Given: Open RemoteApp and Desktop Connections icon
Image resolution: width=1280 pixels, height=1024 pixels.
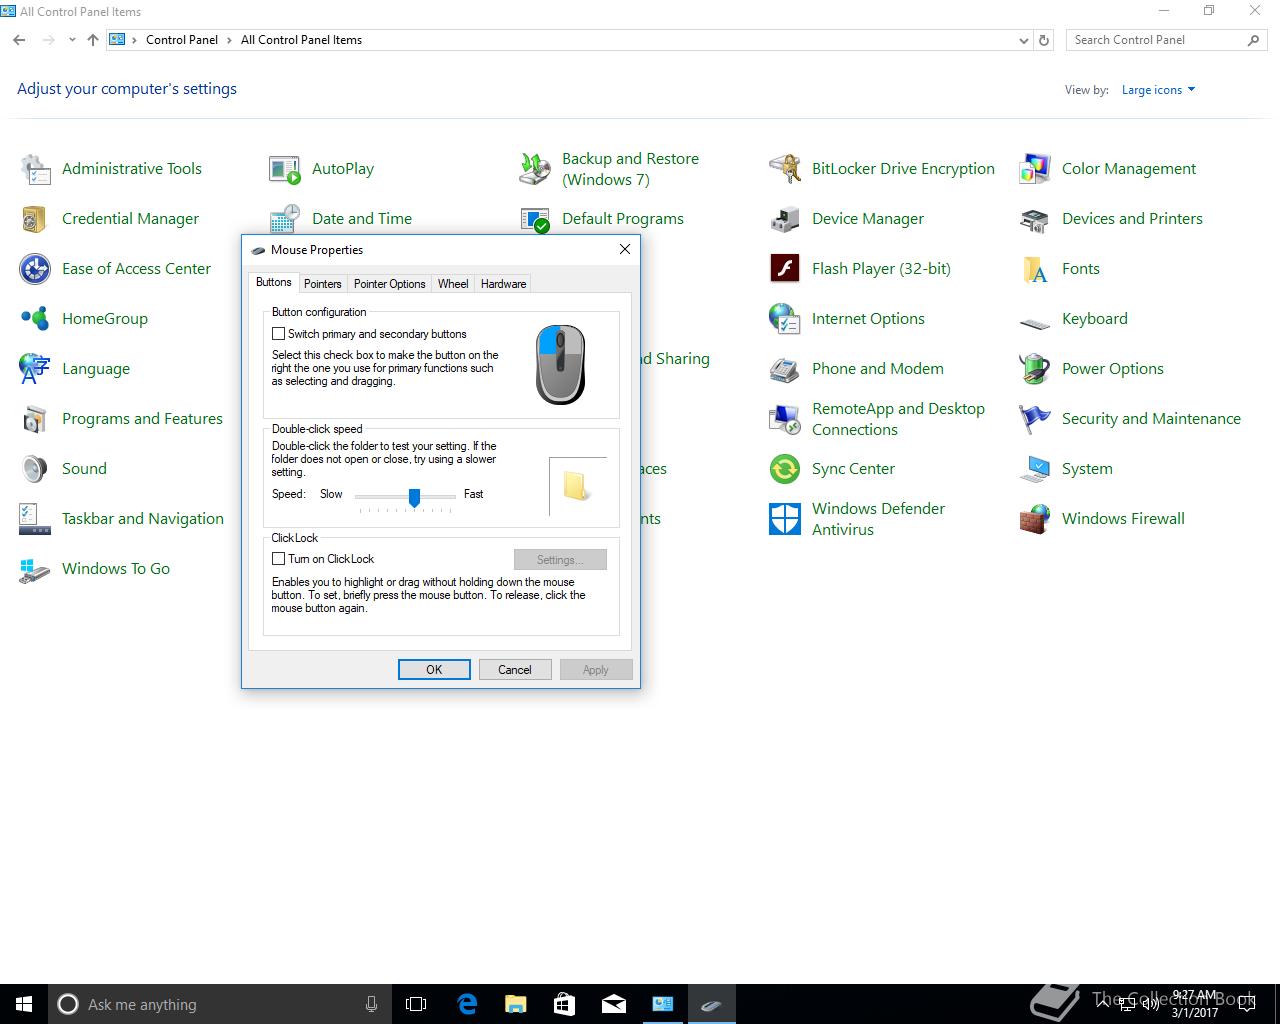Looking at the screenshot, I should [785, 419].
